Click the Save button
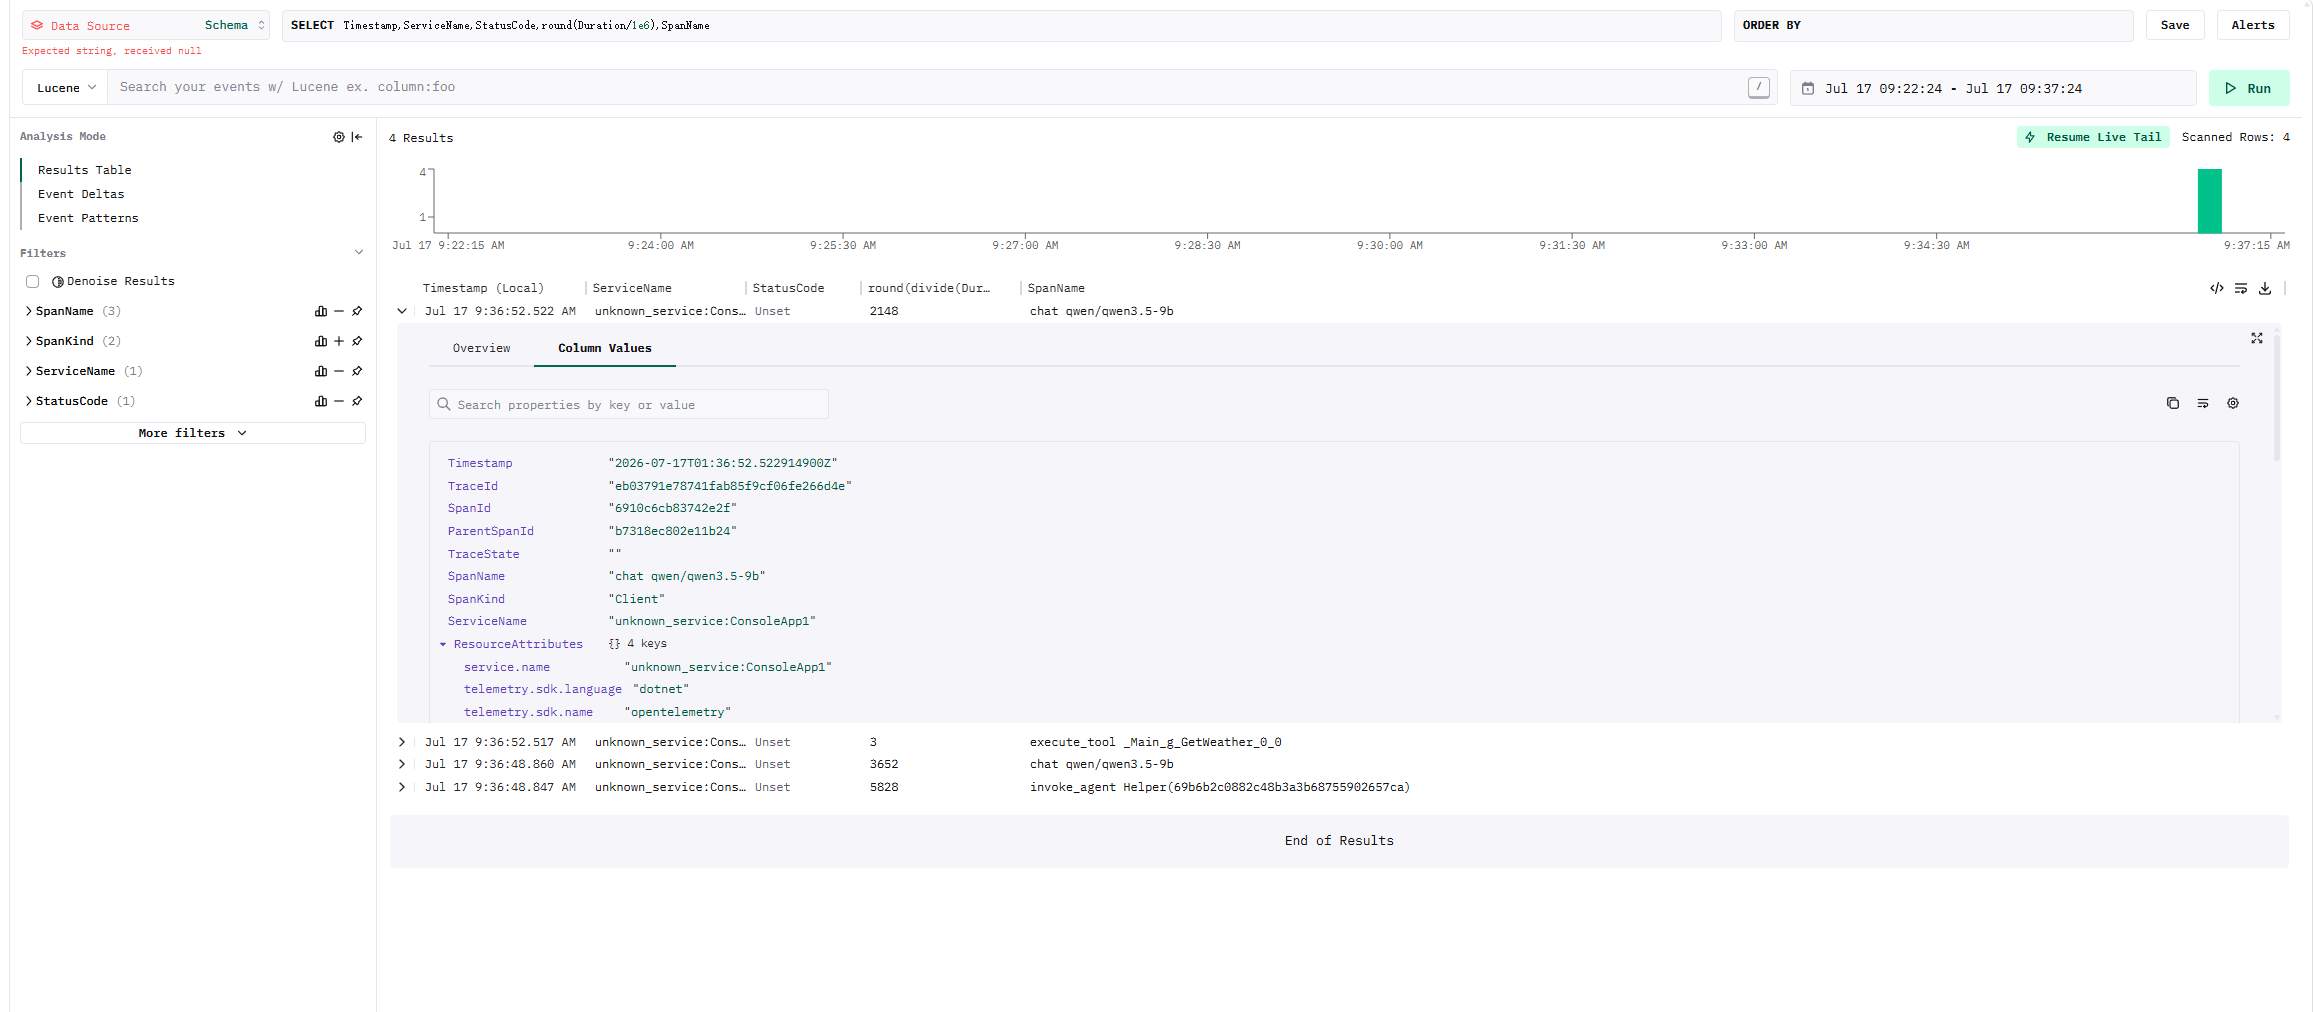The width and height of the screenshot is (2313, 1012). coord(2175,26)
